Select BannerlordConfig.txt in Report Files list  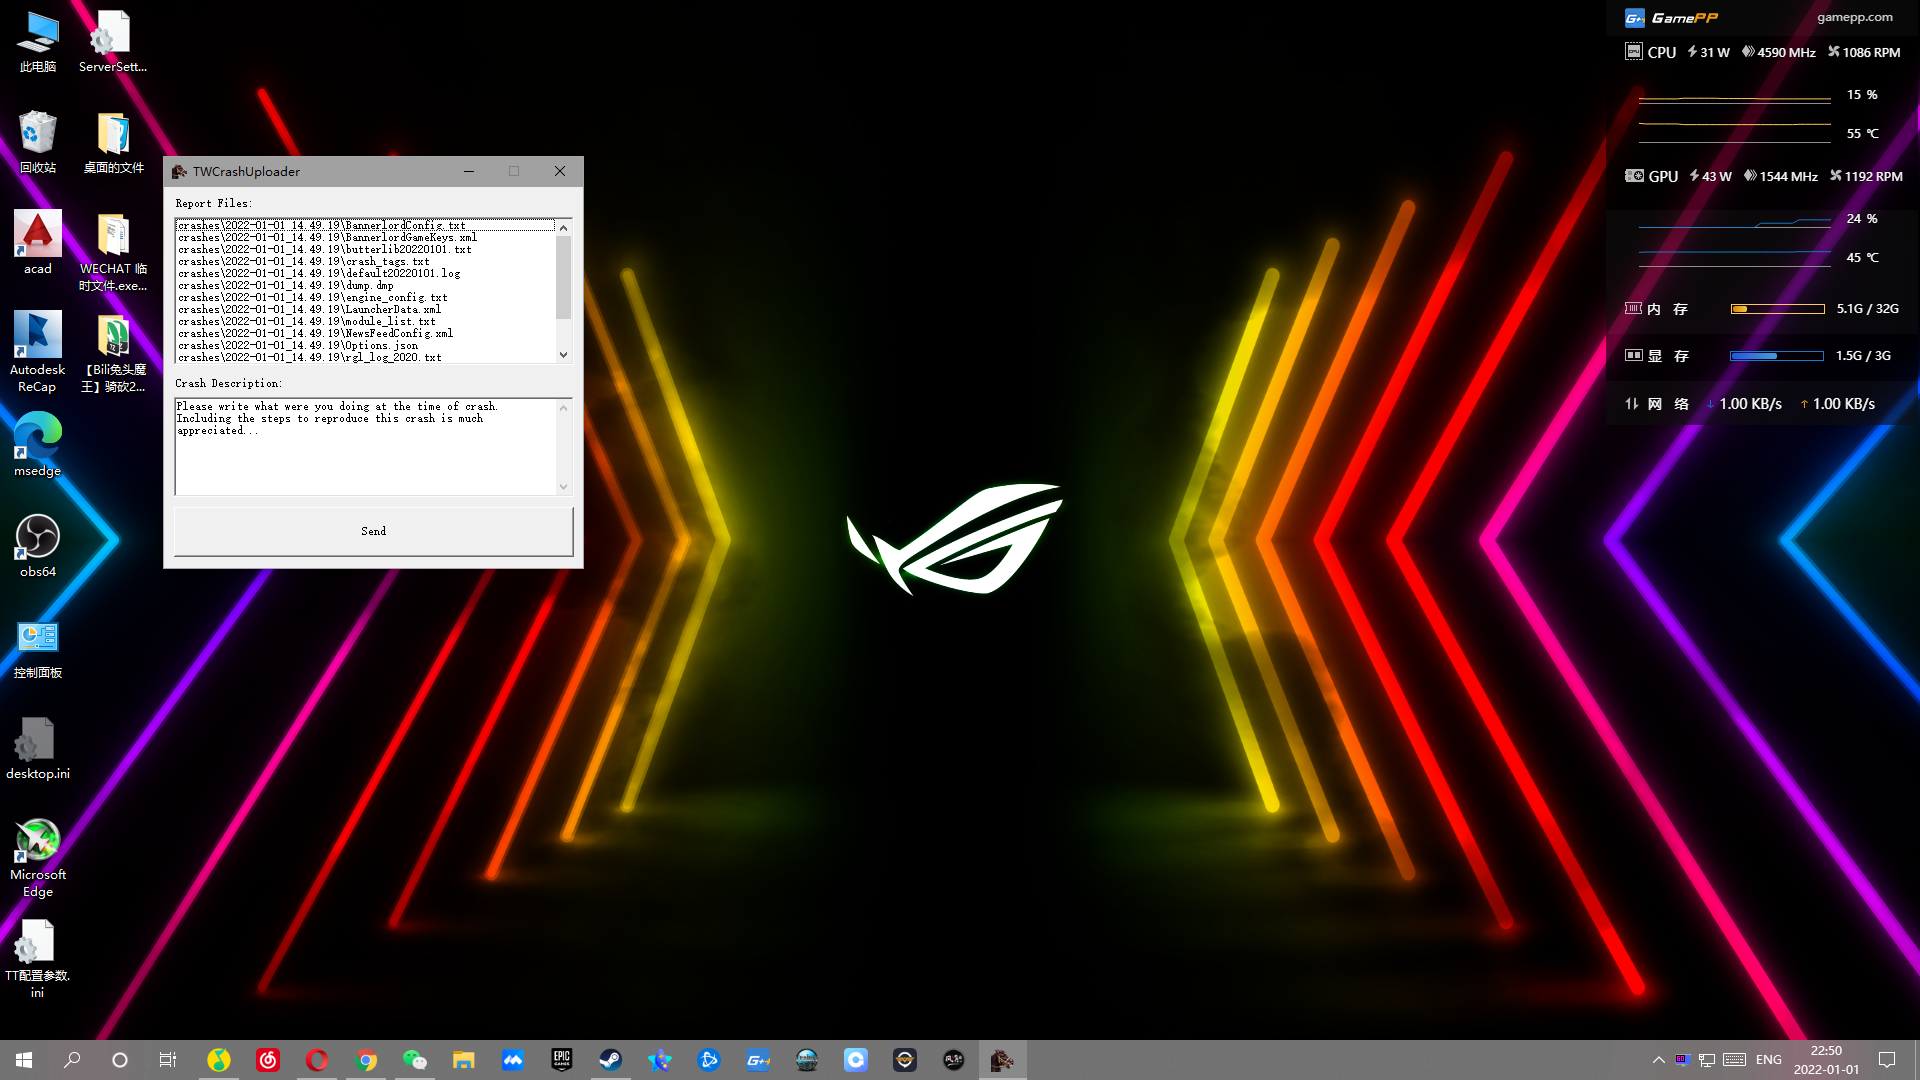pos(365,225)
